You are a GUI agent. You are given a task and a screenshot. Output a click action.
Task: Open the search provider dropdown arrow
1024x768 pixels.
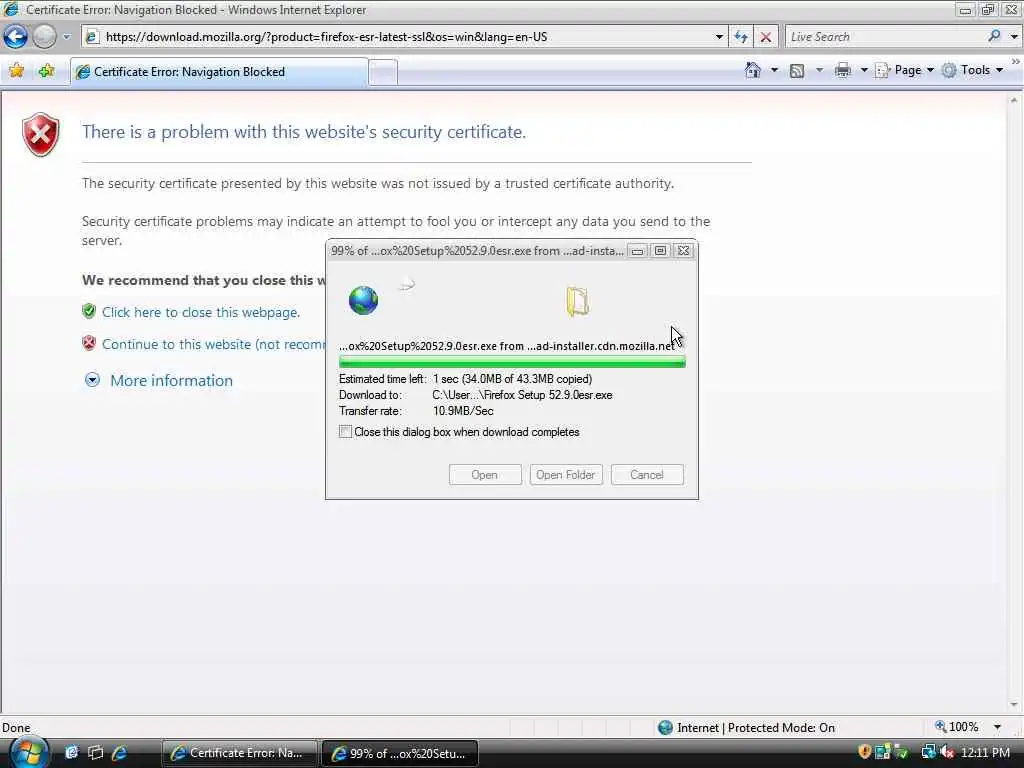[1014, 37]
